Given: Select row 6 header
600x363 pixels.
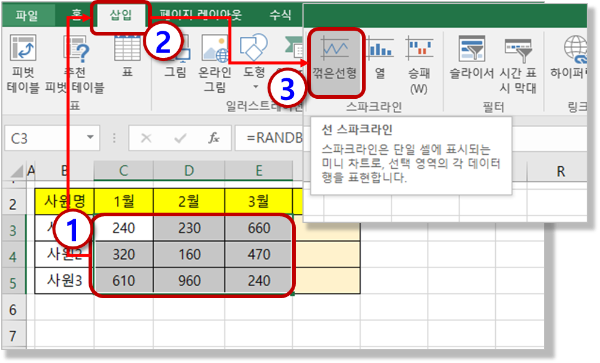Looking at the screenshot, I should tap(13, 309).
